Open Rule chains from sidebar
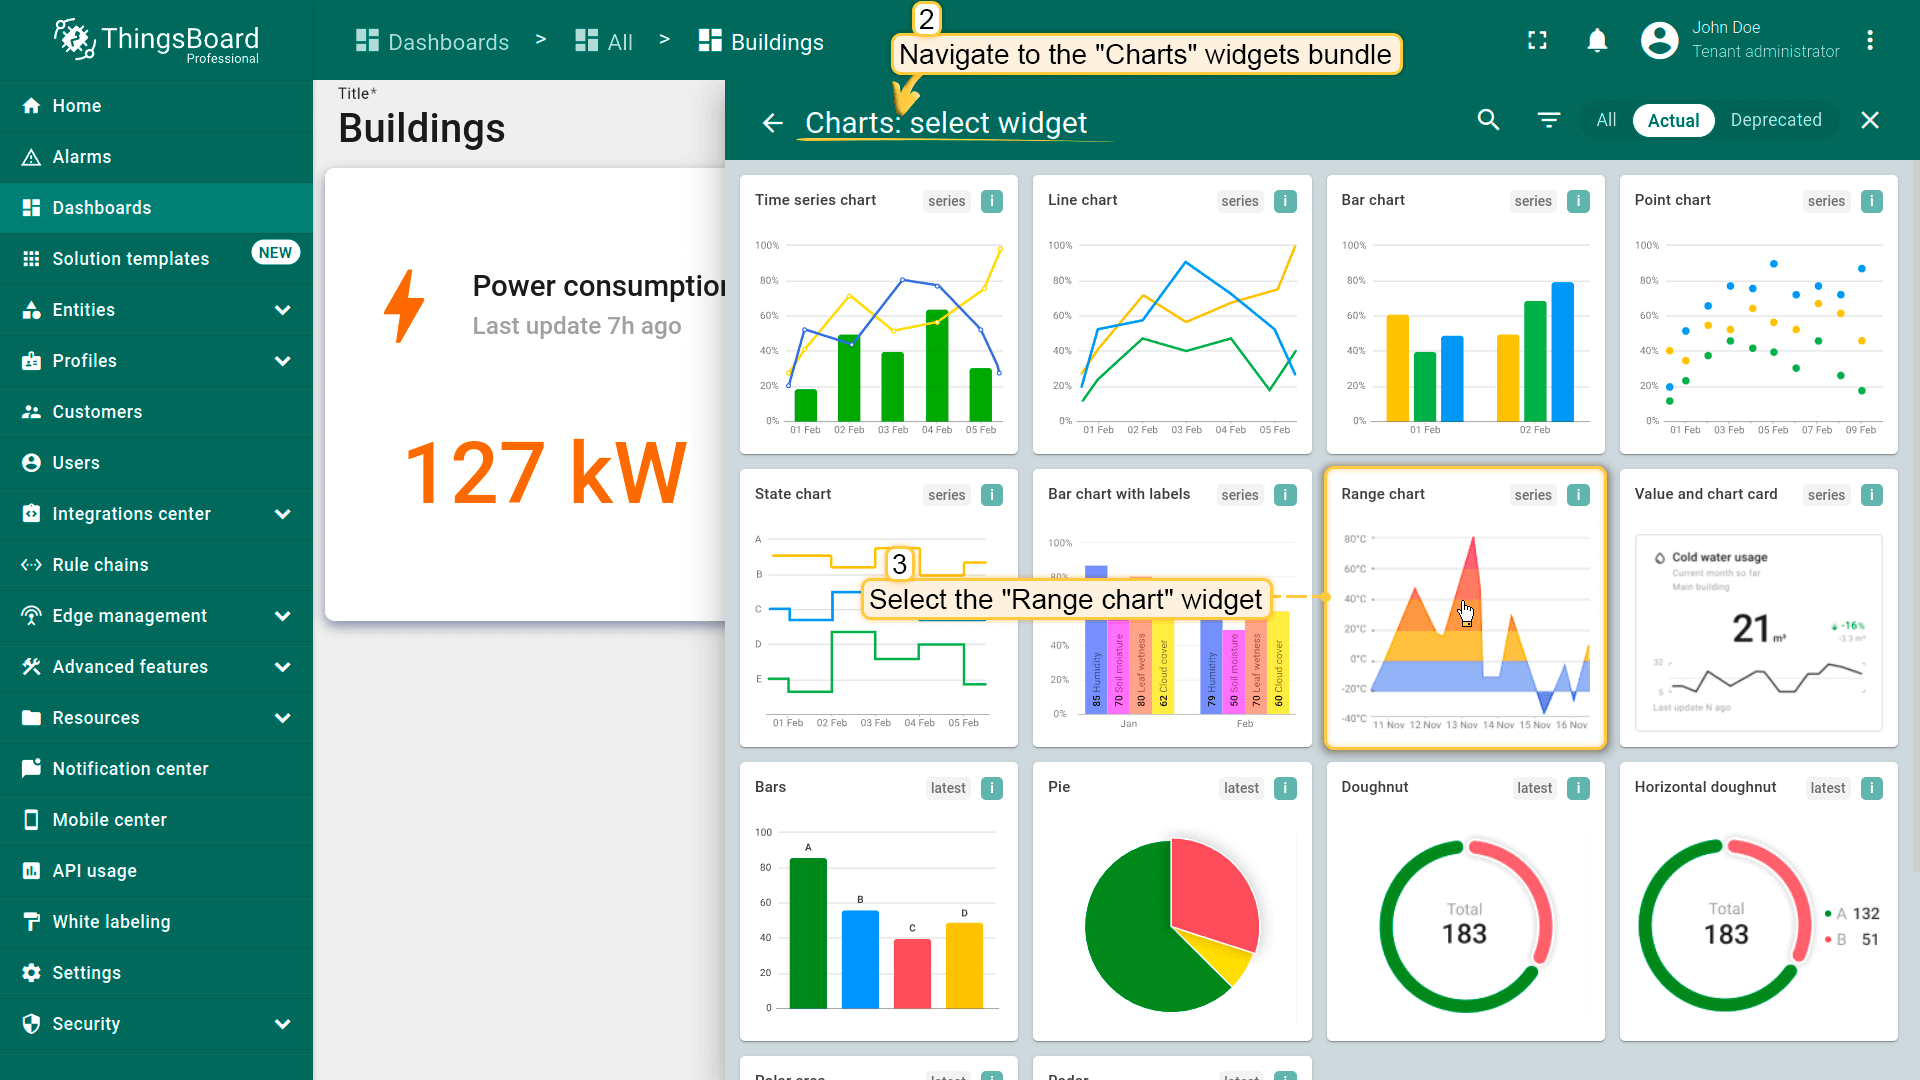Image resolution: width=1920 pixels, height=1080 pixels. (100, 565)
